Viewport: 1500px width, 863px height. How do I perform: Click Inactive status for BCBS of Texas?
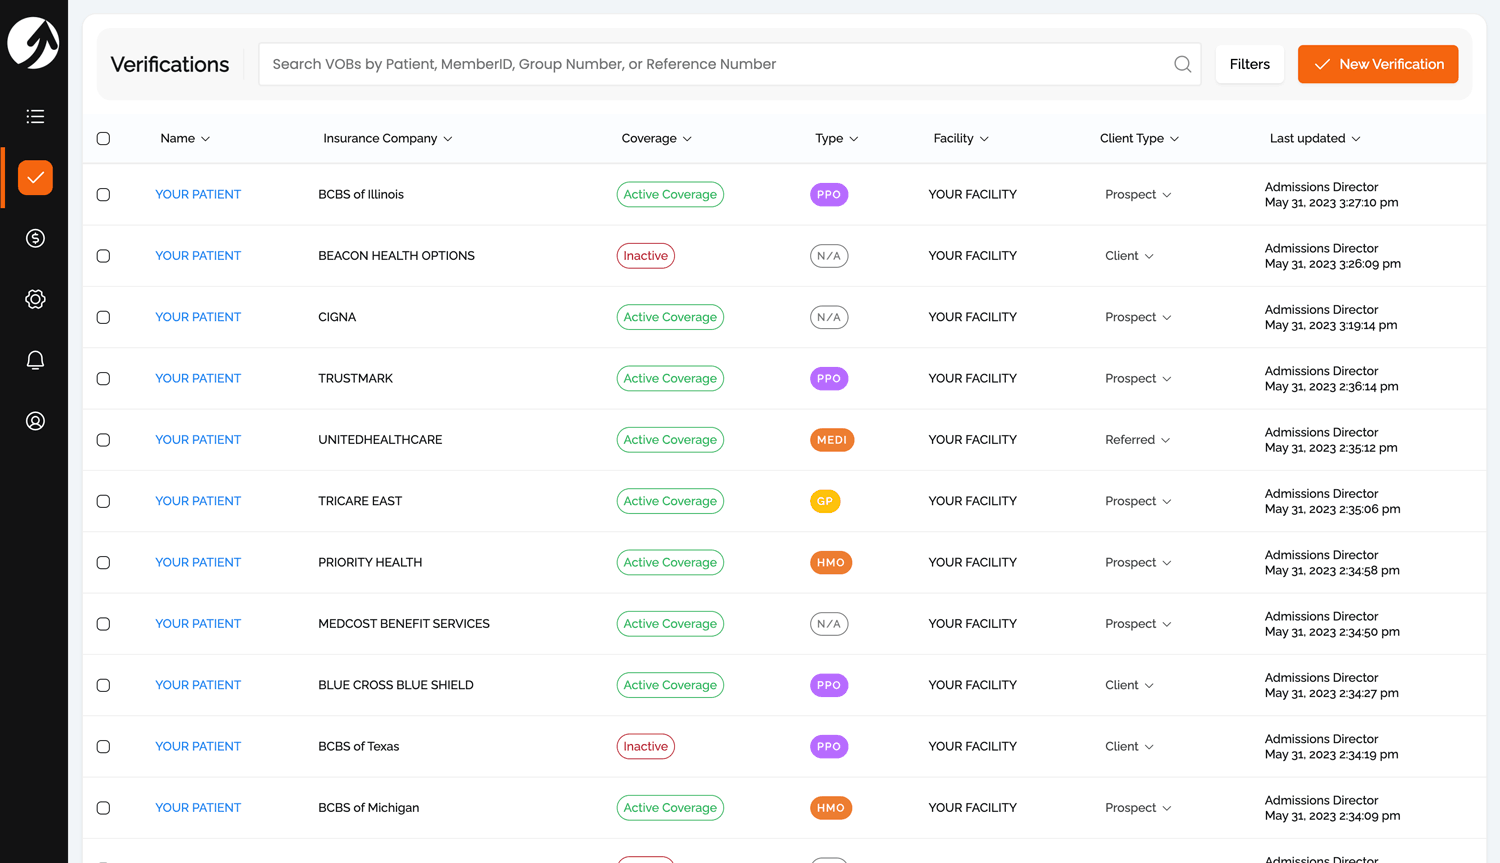[646, 747]
